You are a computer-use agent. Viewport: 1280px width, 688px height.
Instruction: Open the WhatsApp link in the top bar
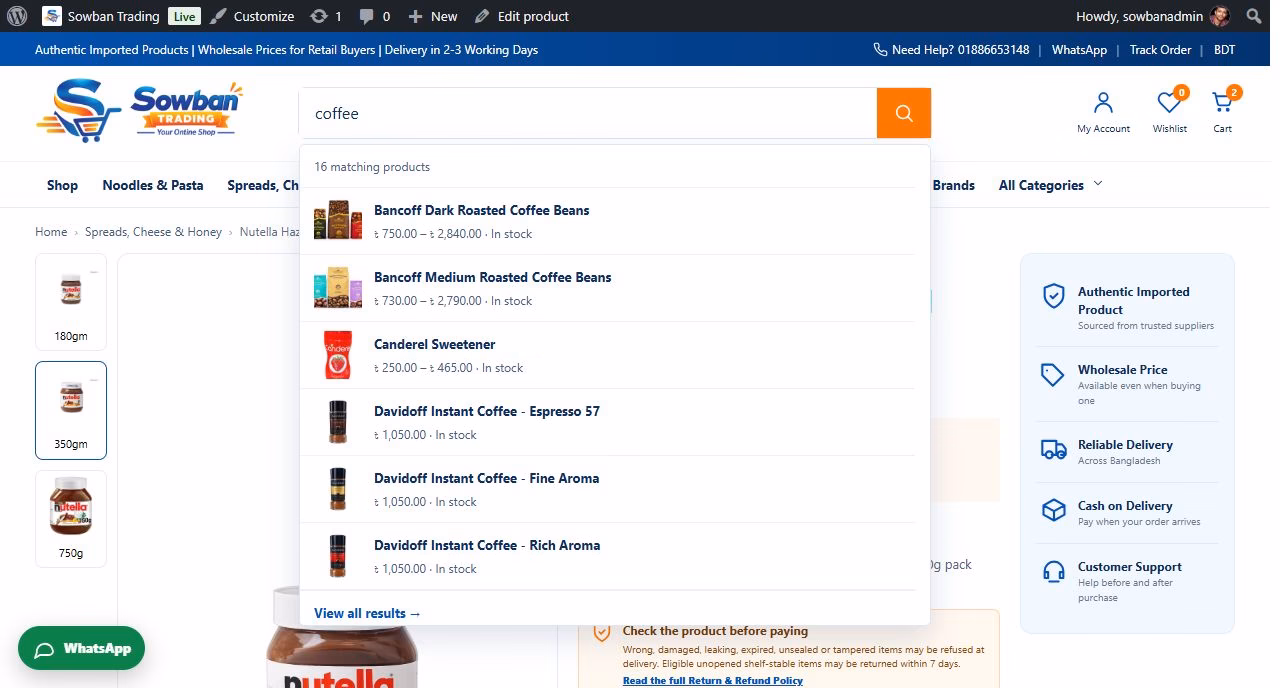tap(1079, 49)
